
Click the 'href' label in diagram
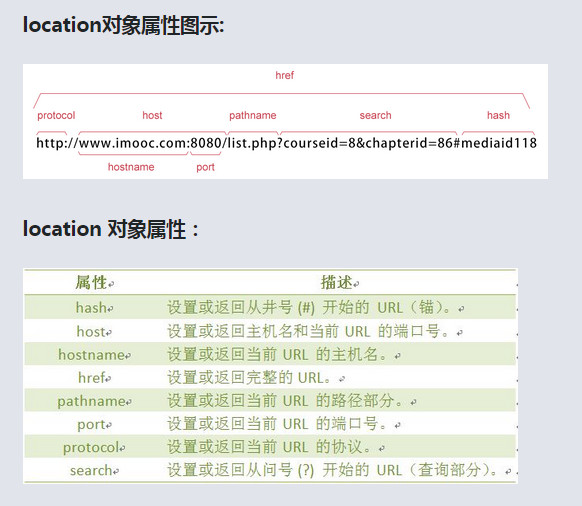(x=284, y=75)
